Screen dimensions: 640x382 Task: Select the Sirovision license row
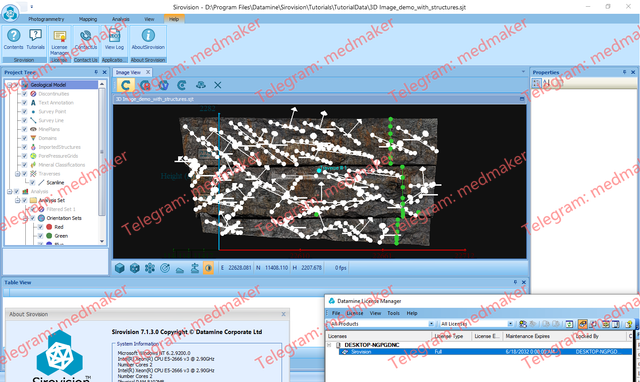click(485, 352)
